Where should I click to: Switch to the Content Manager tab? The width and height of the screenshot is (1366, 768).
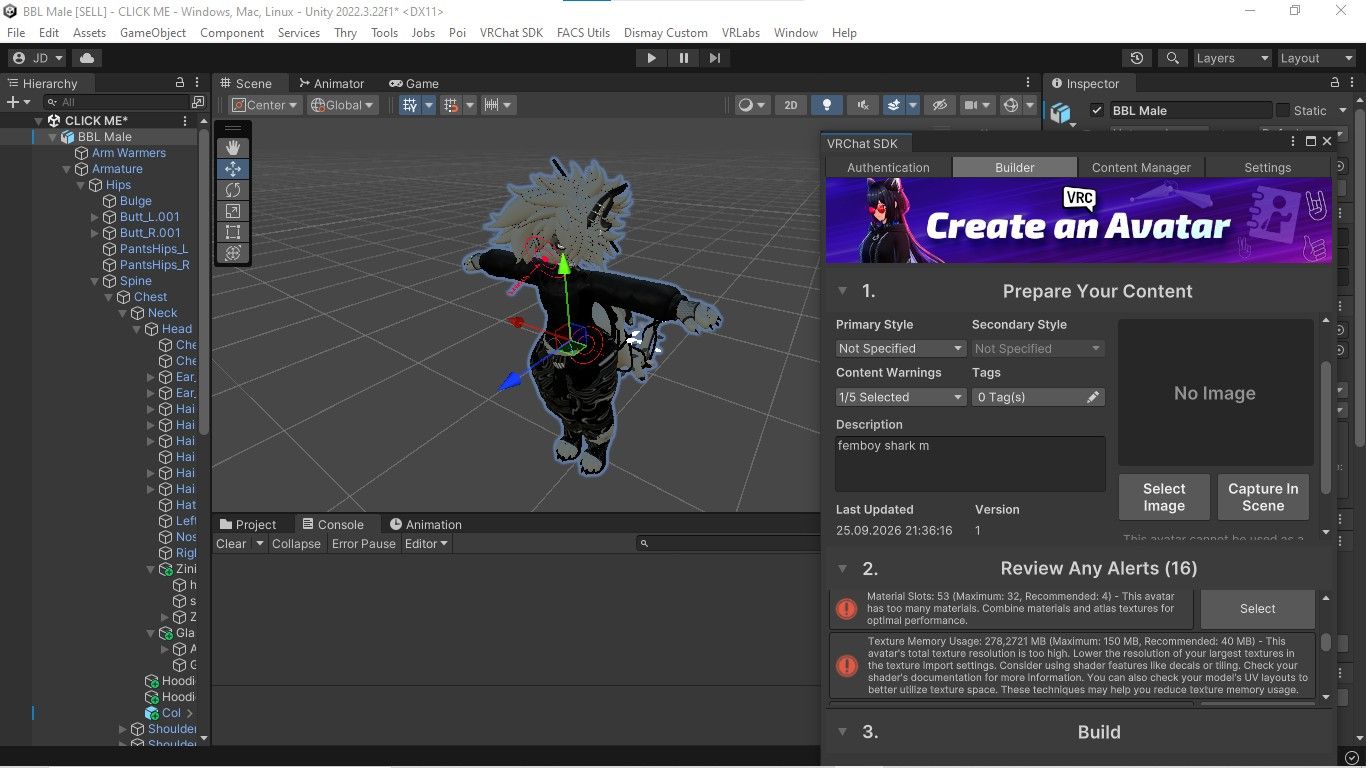coord(1141,168)
